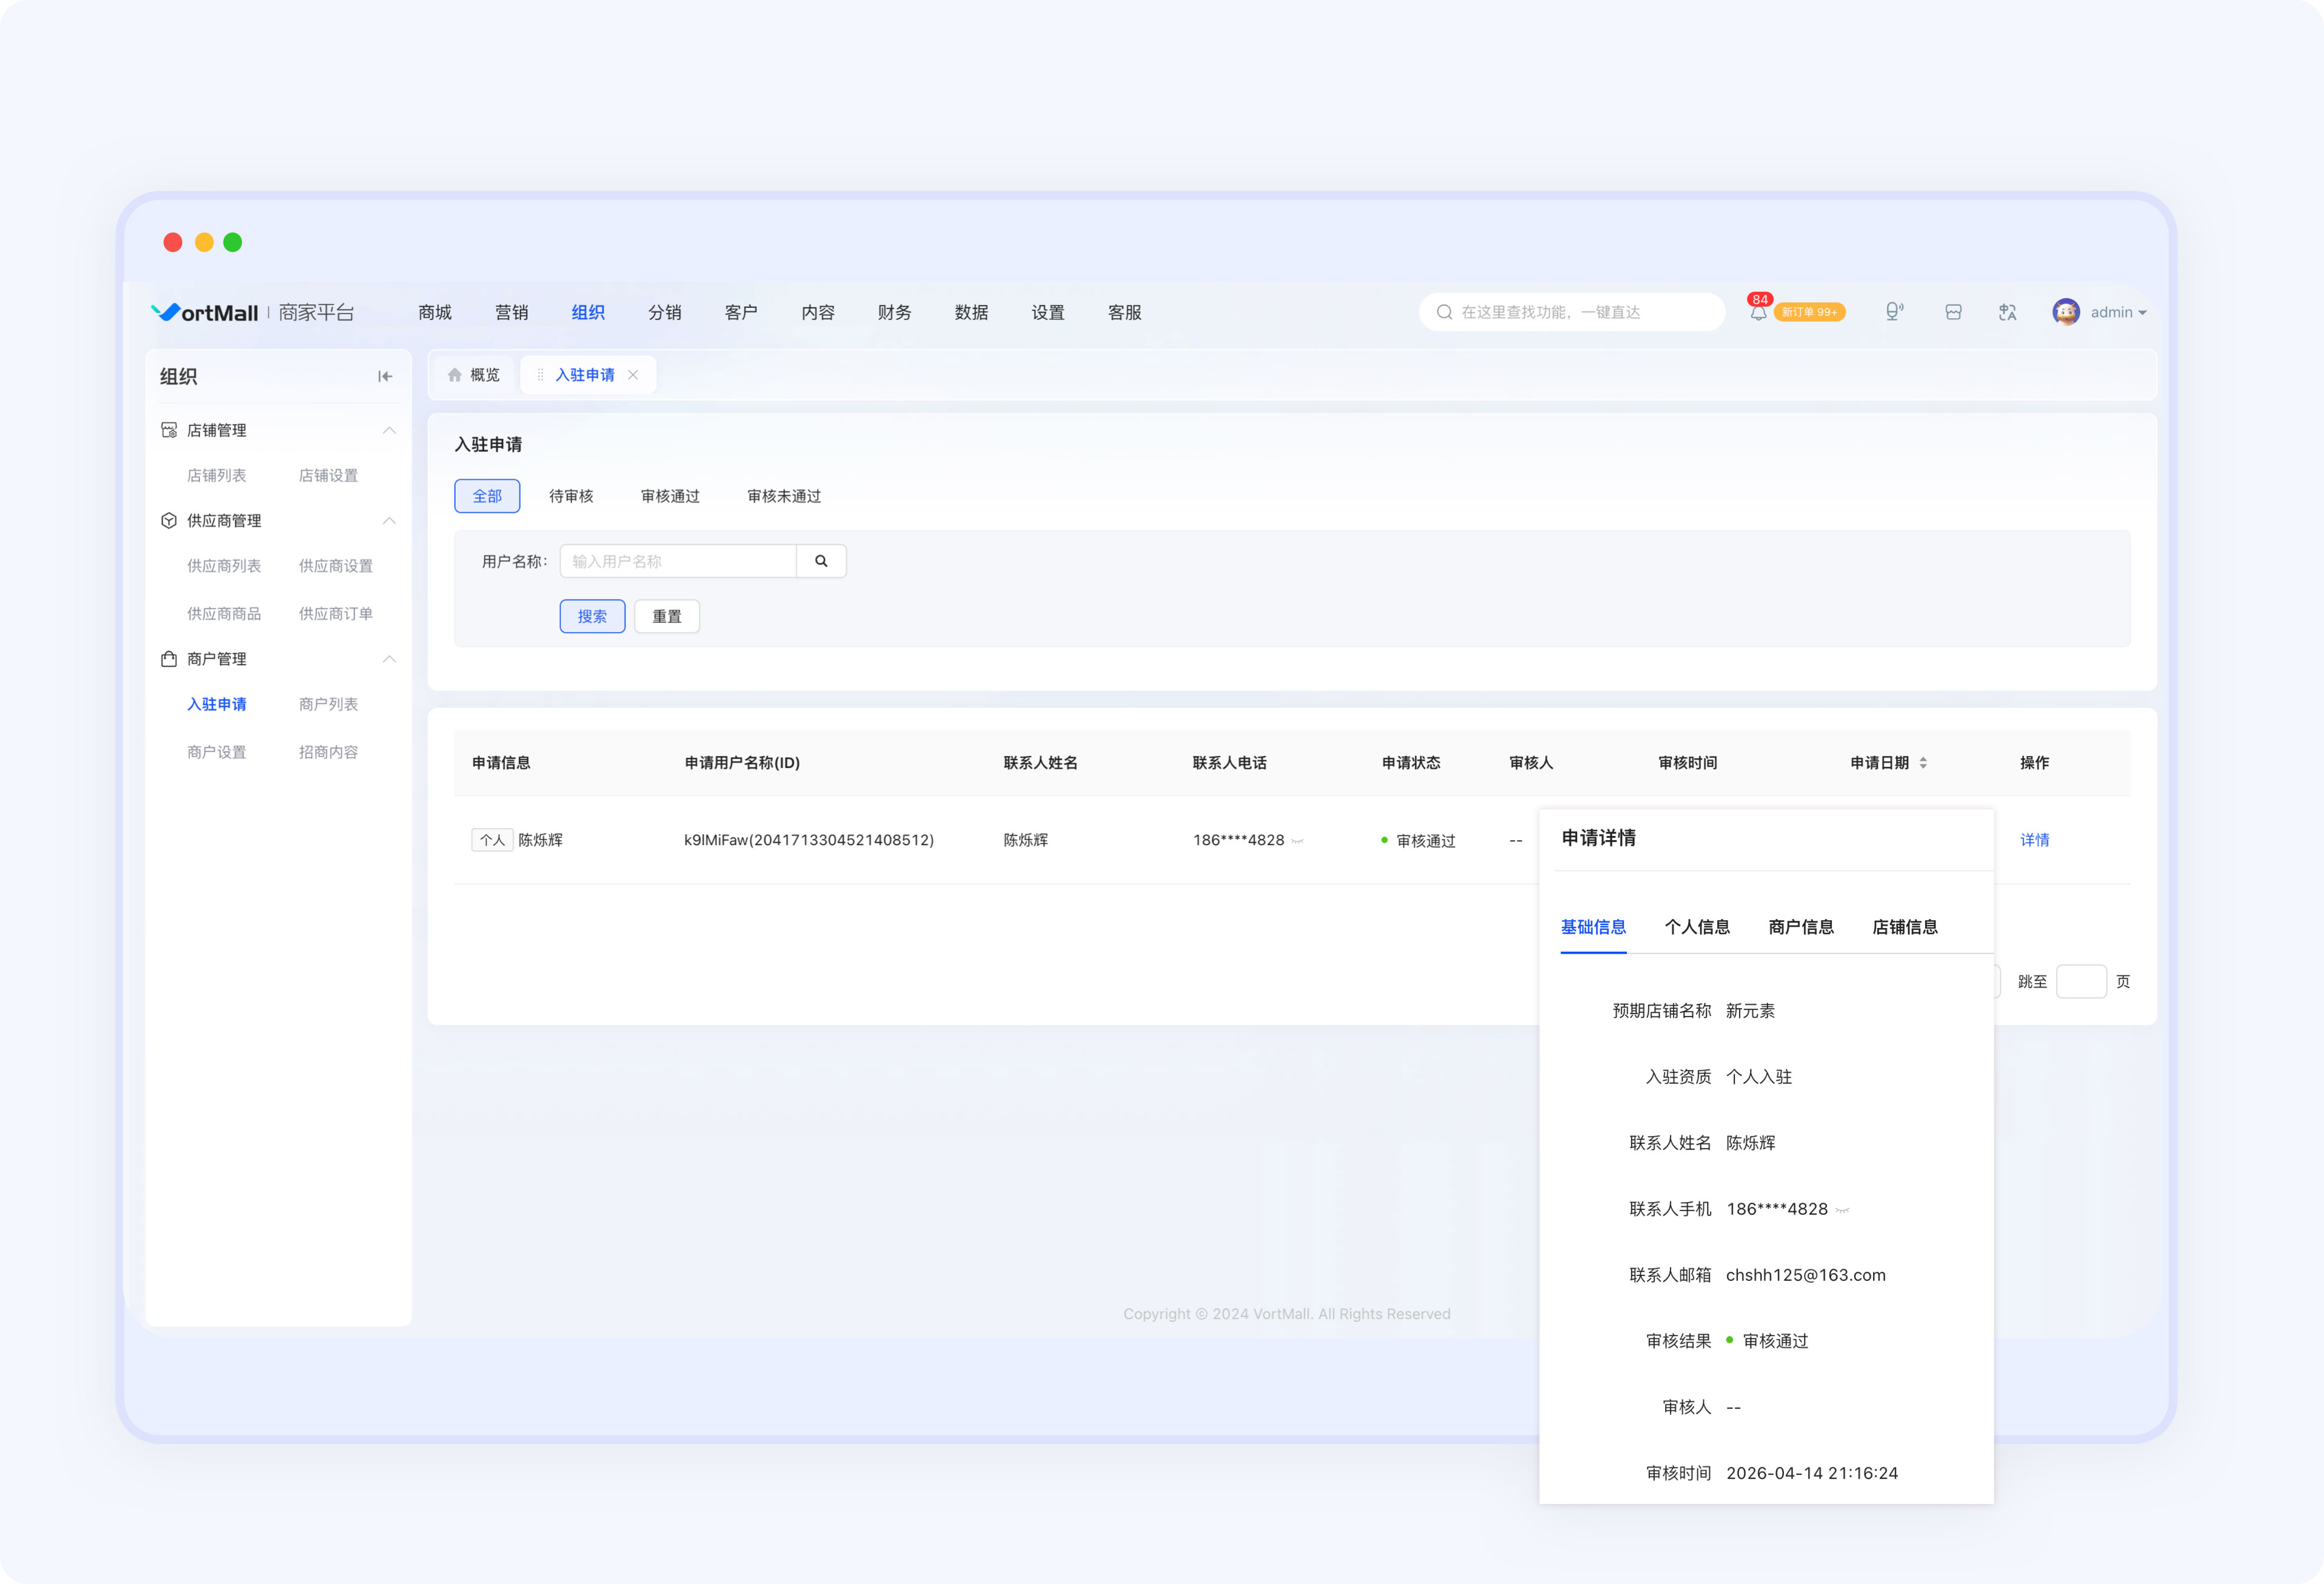Sort by 申请日期 column arrows
2324x1584 pixels.
(x=1923, y=762)
